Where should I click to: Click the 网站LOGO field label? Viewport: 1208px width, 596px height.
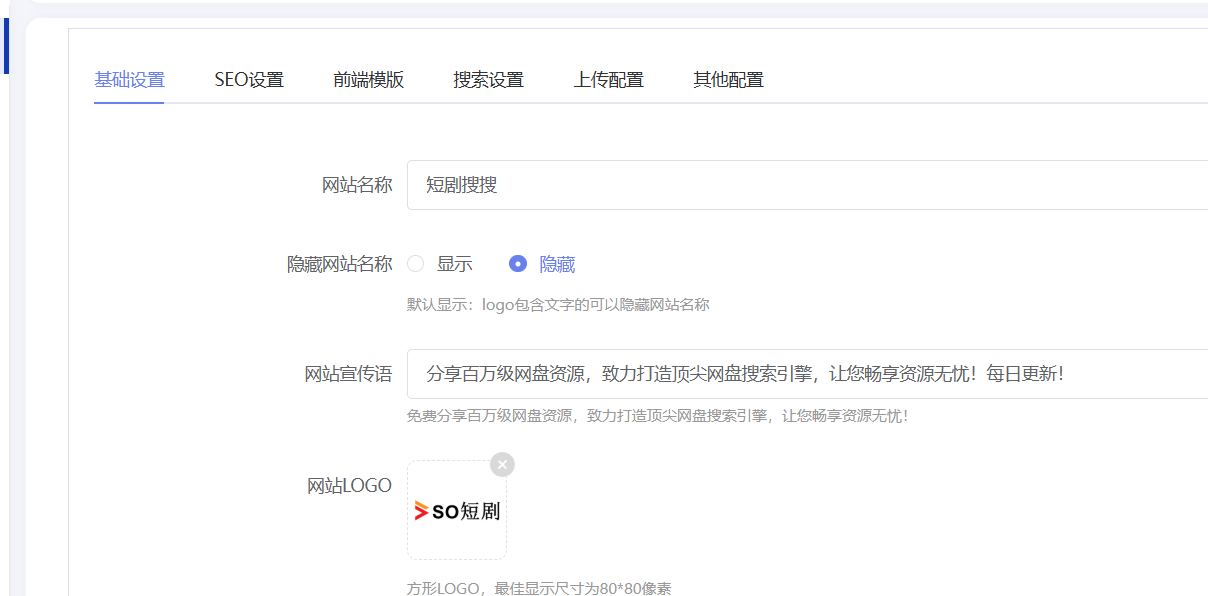pyautogui.click(x=349, y=486)
